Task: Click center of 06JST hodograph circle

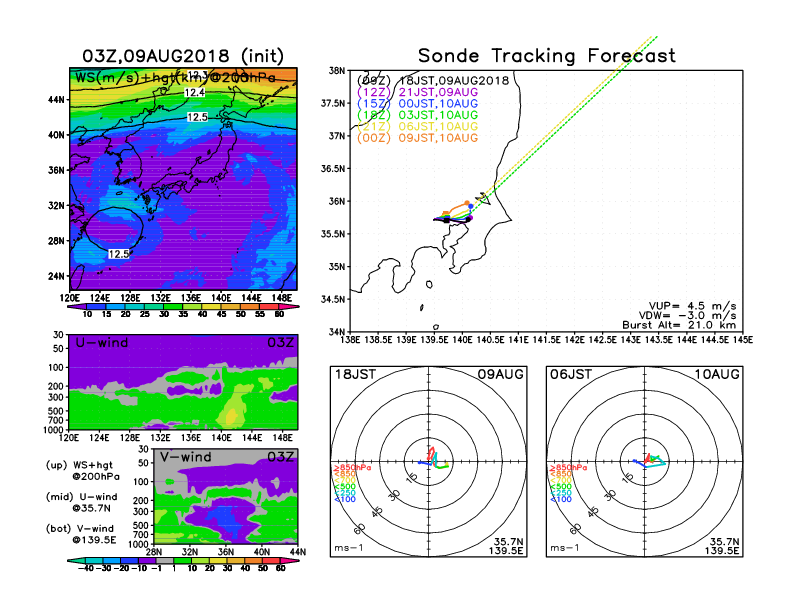Action: tap(643, 461)
